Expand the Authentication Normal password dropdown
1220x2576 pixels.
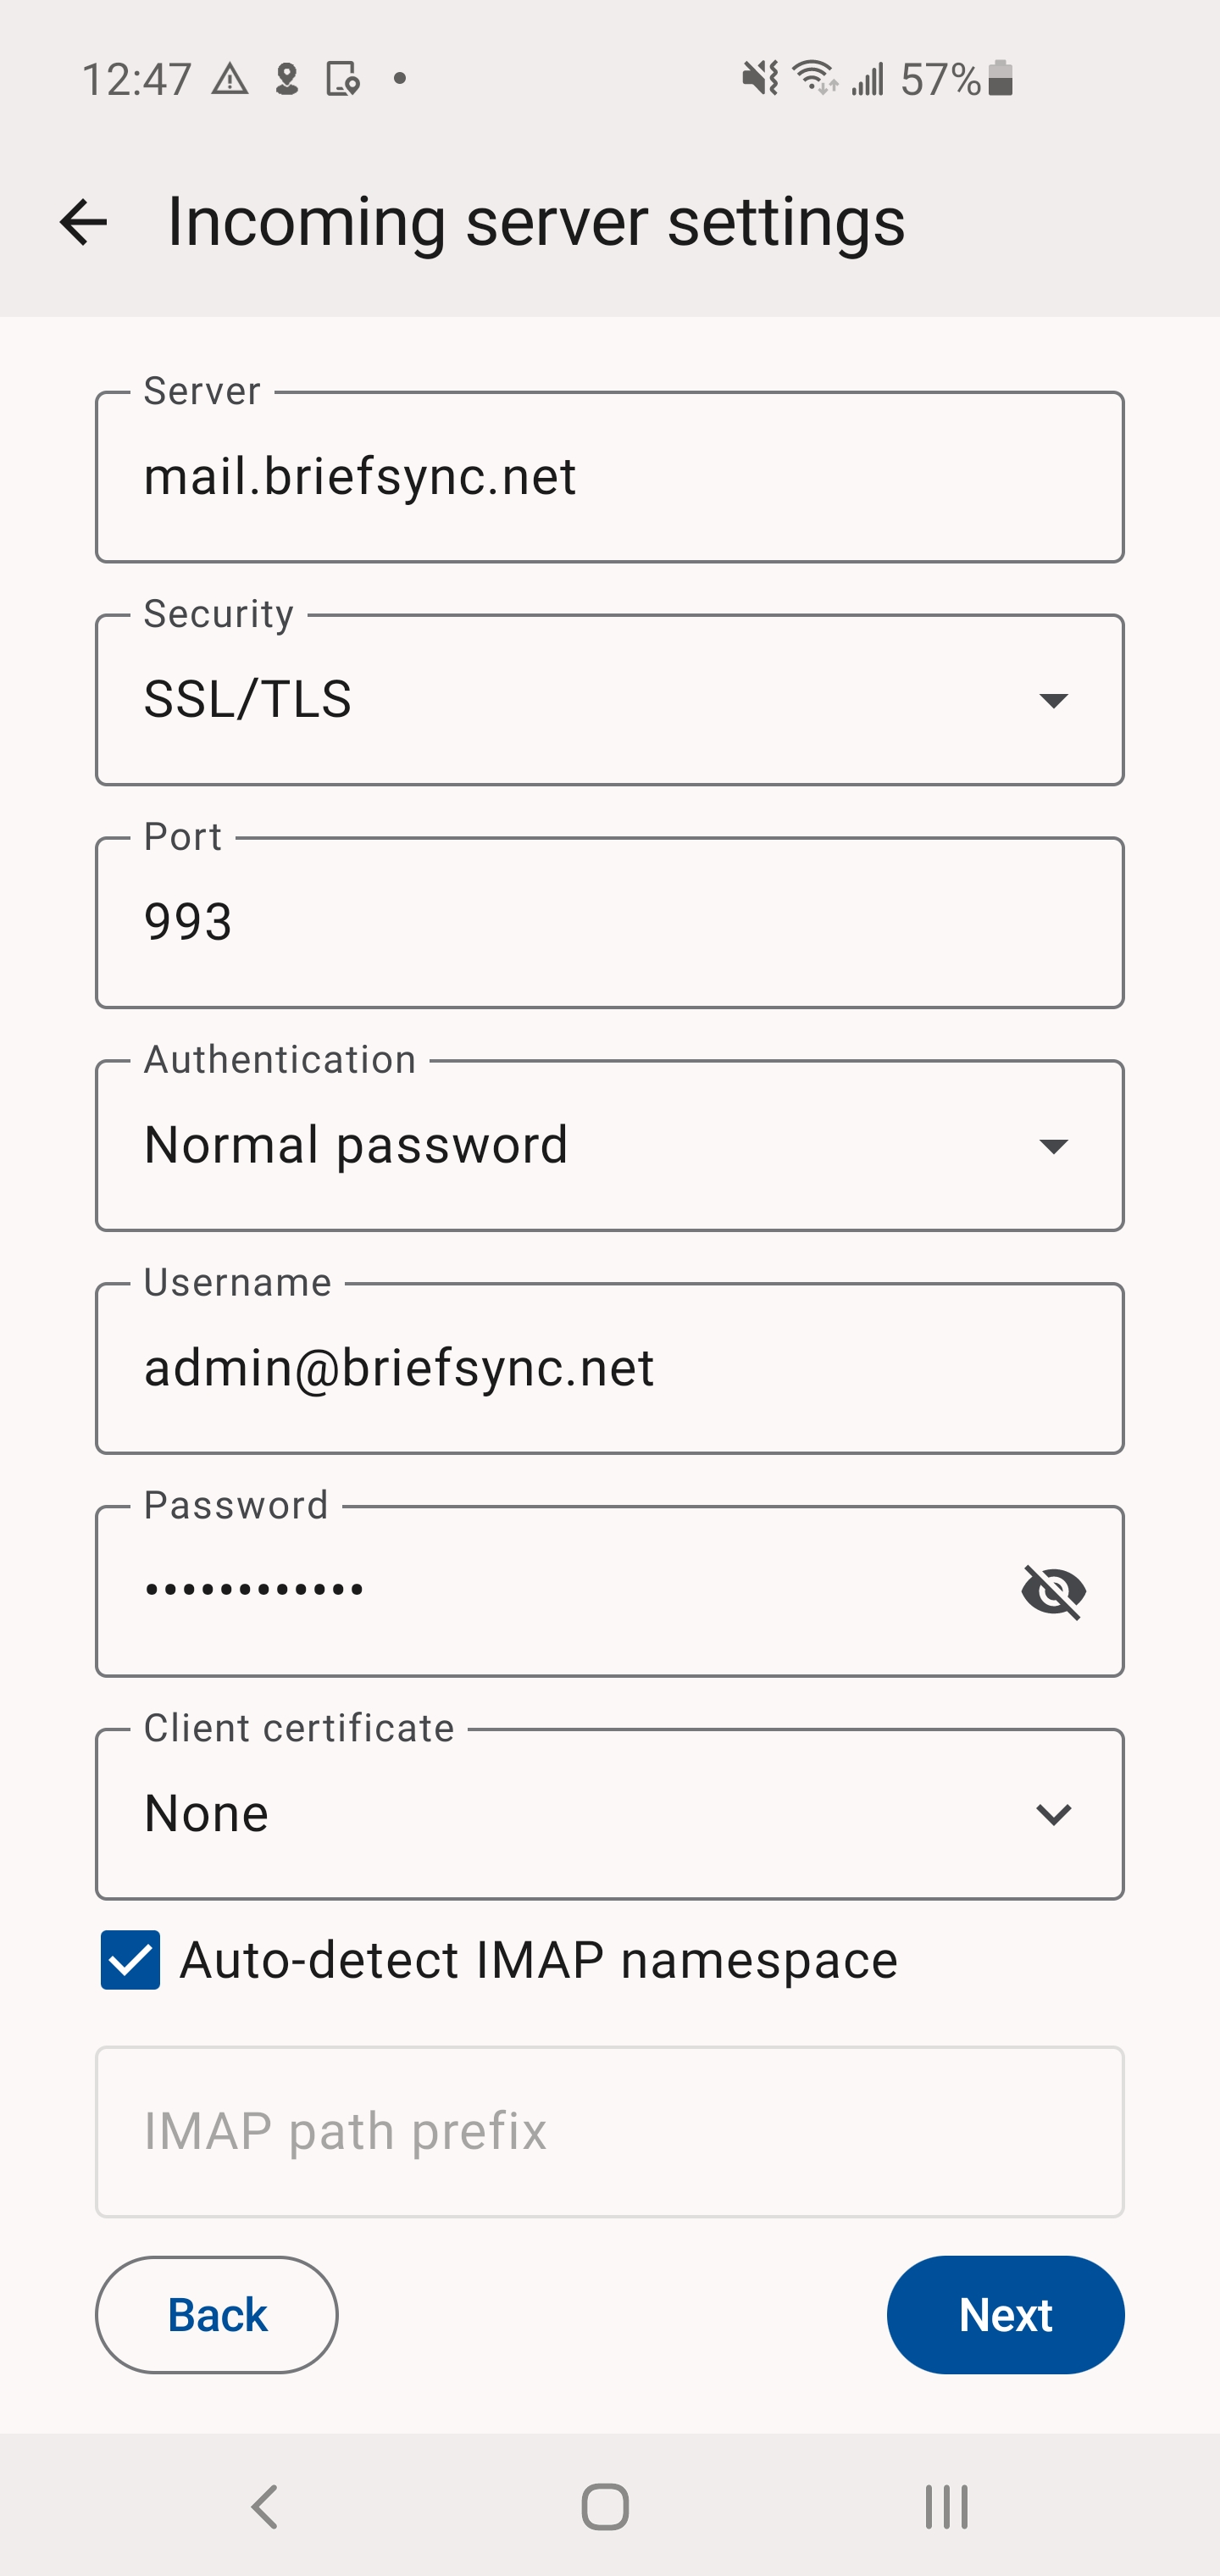click(x=609, y=1146)
